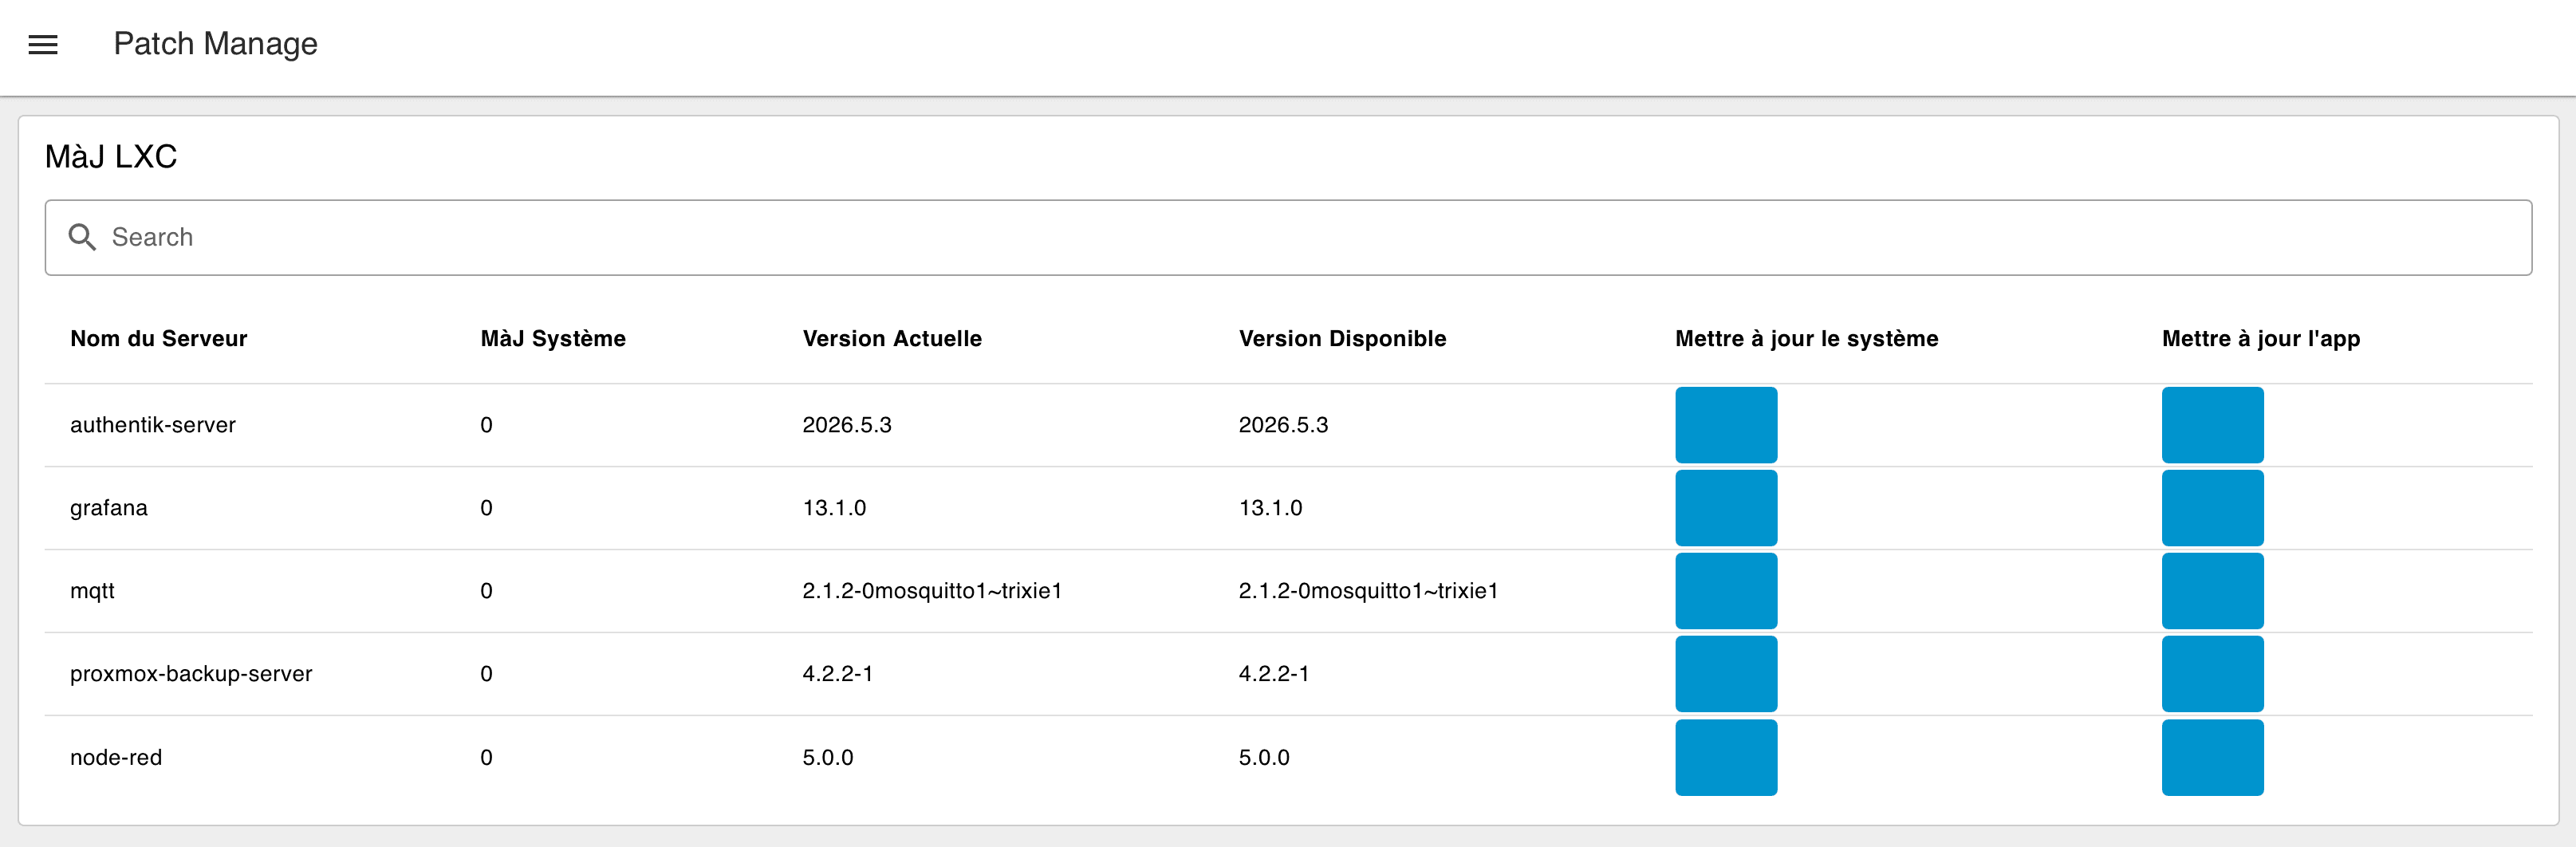Update app for proxmox-backup-server
The image size is (2576, 847).
[2212, 674]
